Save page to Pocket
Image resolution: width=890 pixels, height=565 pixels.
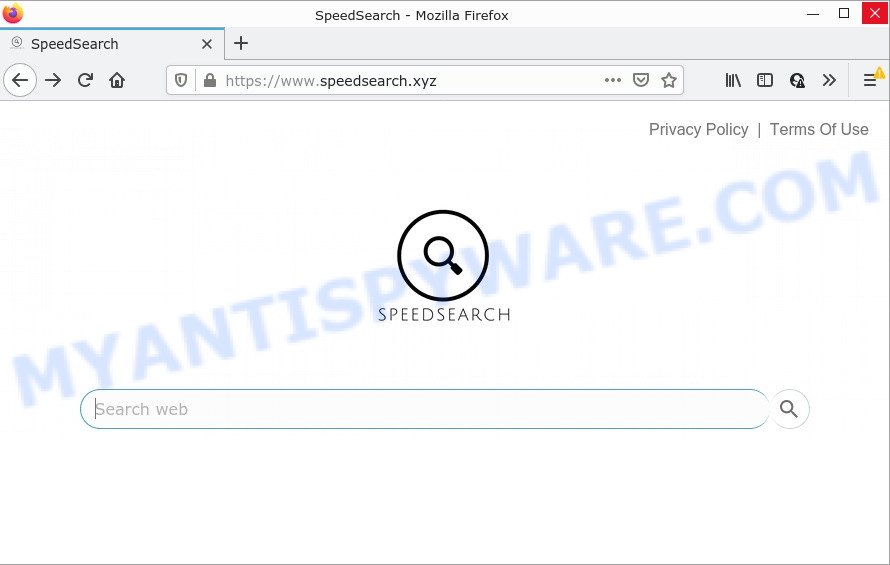pyautogui.click(x=640, y=80)
